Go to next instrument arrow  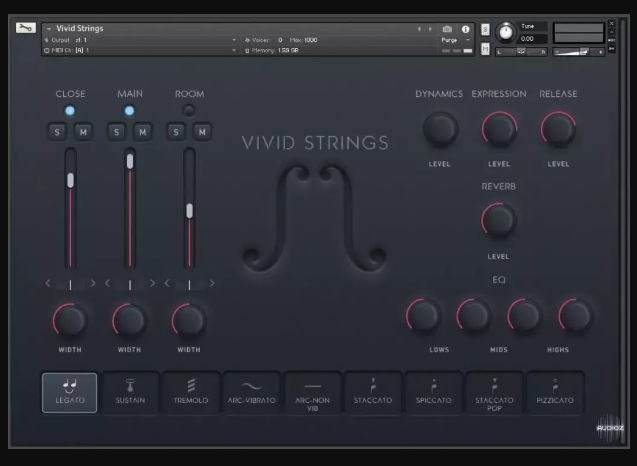point(430,29)
